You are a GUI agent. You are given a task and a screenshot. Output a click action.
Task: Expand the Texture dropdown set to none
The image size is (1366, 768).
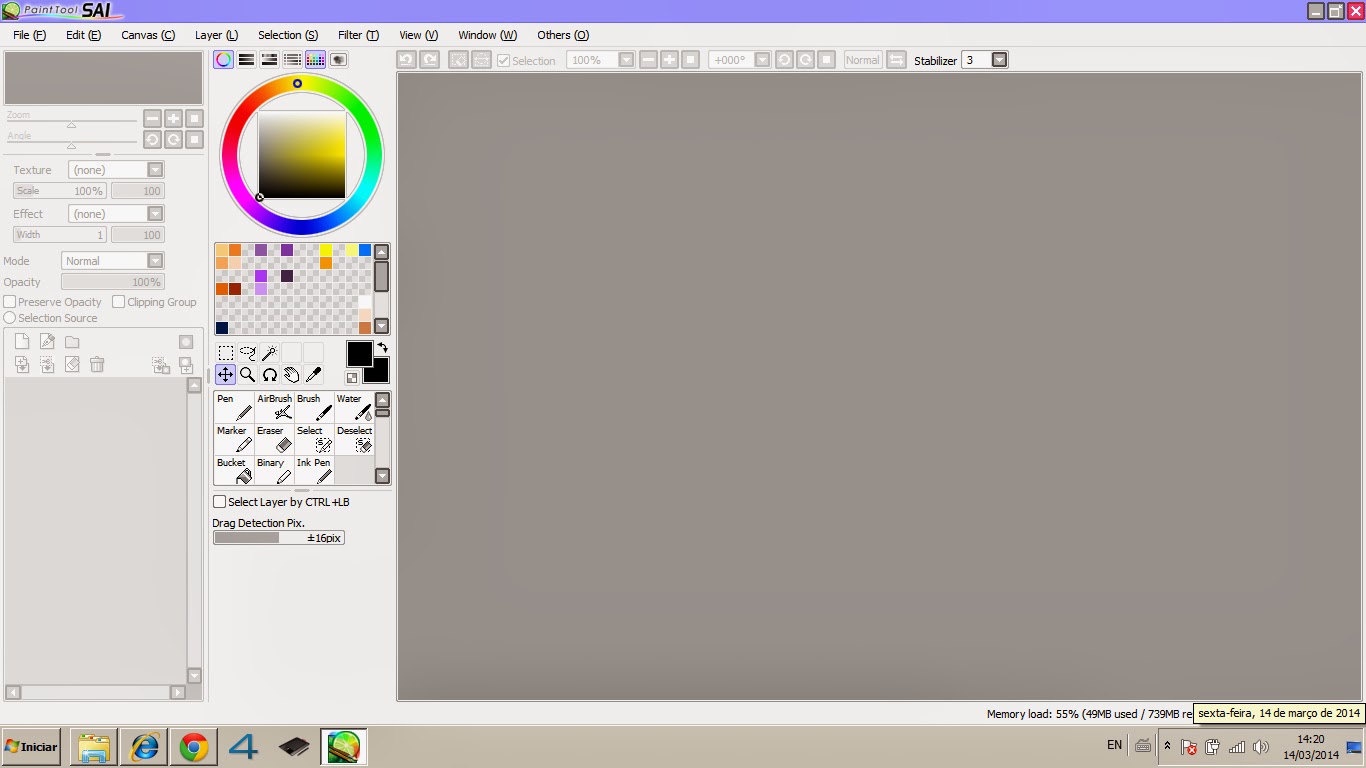(155, 169)
